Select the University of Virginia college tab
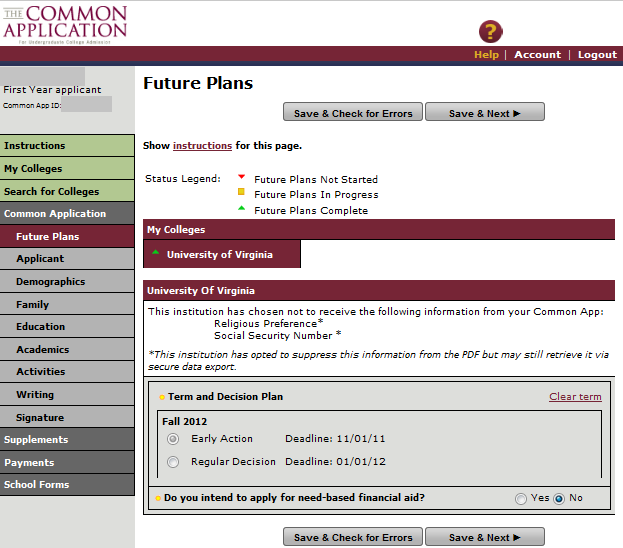This screenshot has height=548, width=623. coord(222,254)
